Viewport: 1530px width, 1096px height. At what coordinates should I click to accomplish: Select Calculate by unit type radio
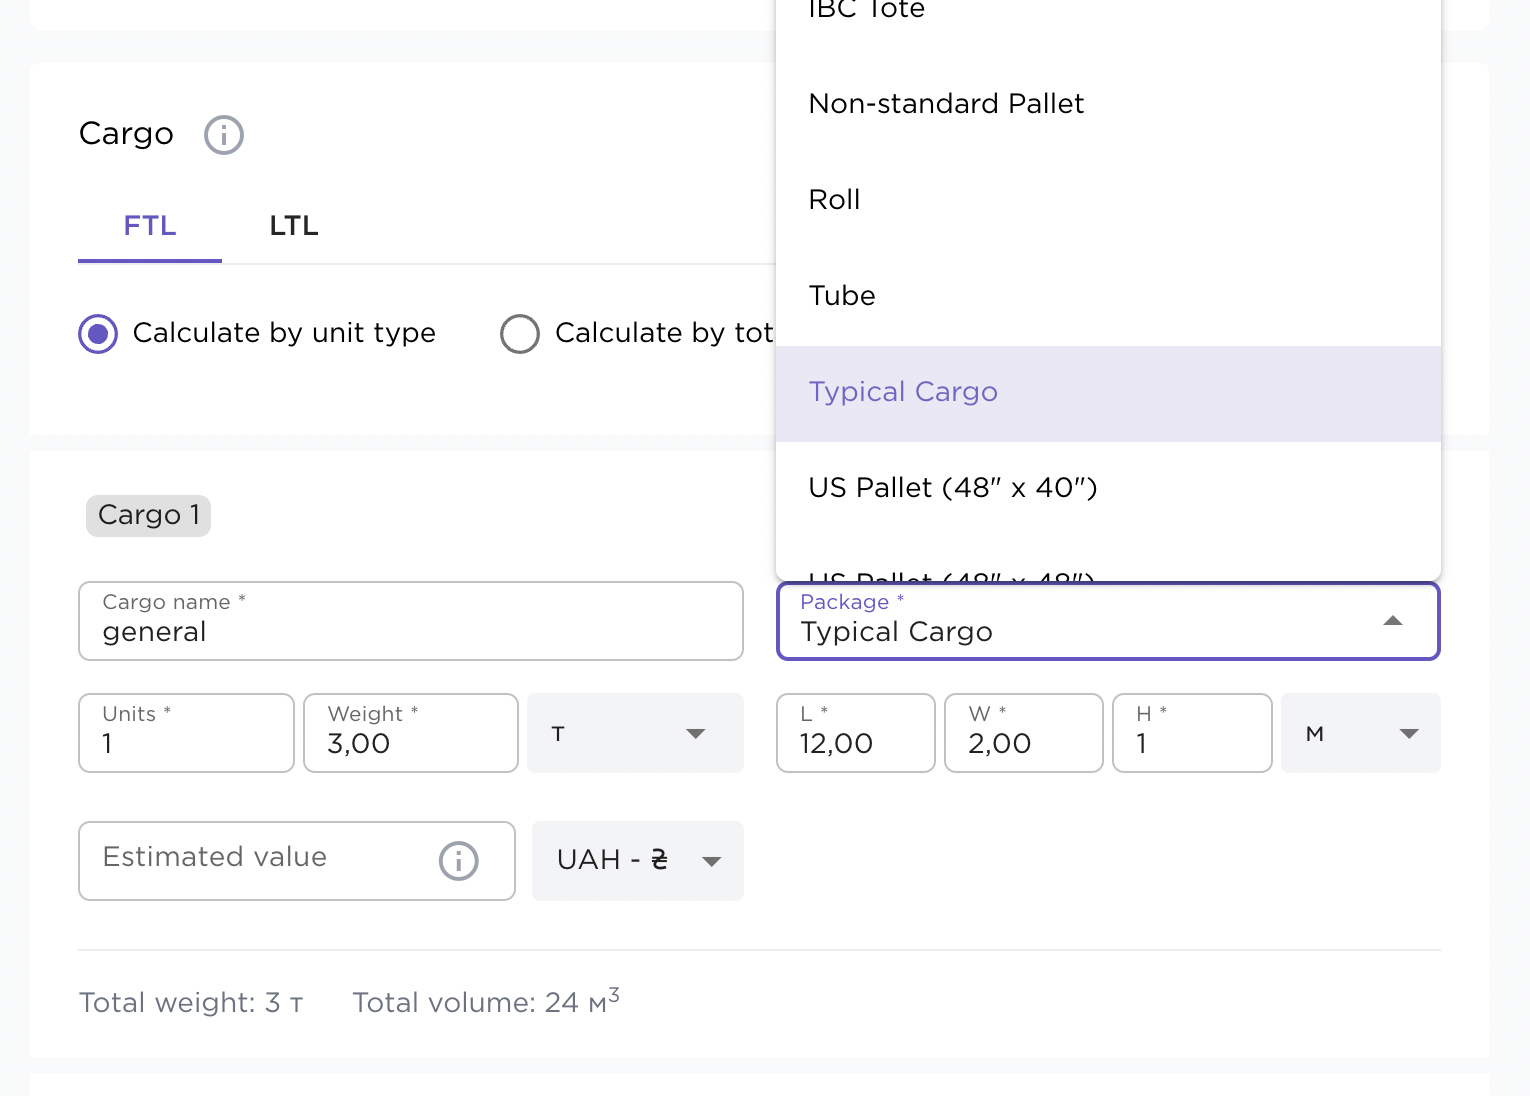click(98, 334)
